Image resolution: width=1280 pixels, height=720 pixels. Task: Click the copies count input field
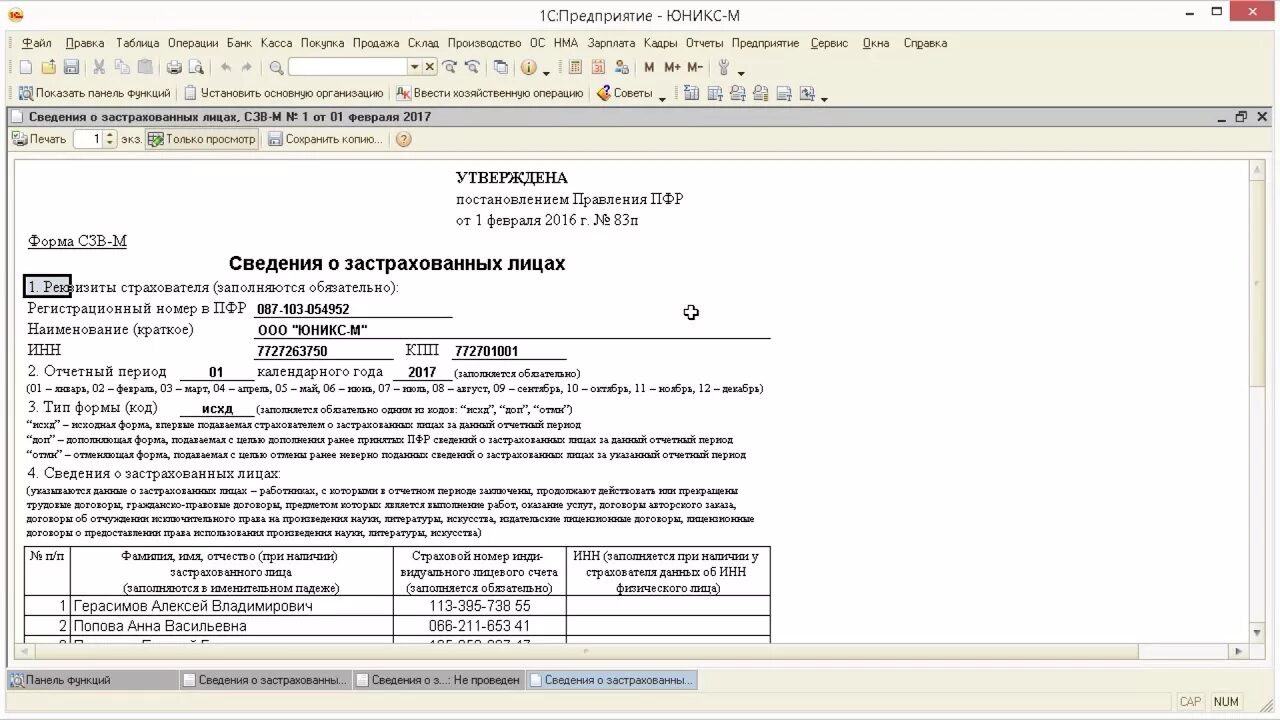[90, 139]
